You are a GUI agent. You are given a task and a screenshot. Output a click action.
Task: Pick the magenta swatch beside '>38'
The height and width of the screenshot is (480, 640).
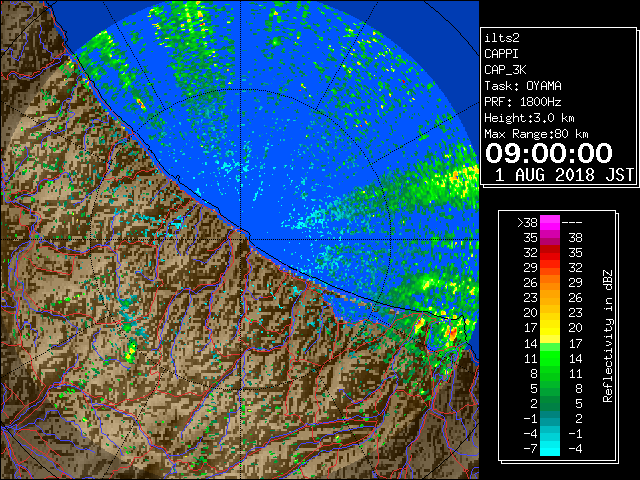550,222
